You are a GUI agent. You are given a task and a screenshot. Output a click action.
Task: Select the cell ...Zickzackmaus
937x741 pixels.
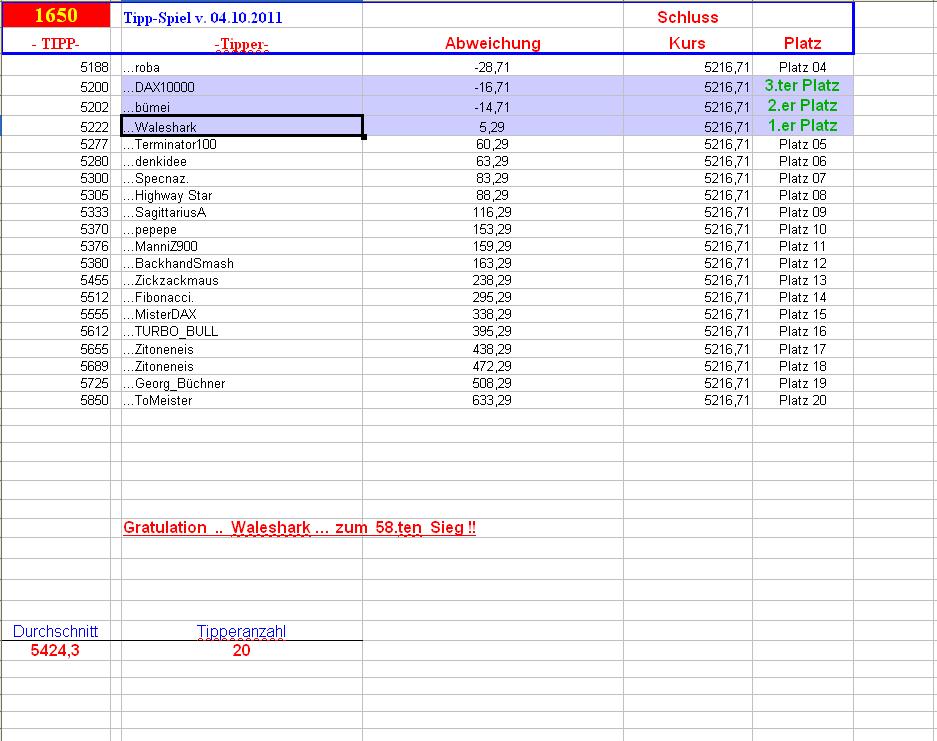[x=241, y=280]
